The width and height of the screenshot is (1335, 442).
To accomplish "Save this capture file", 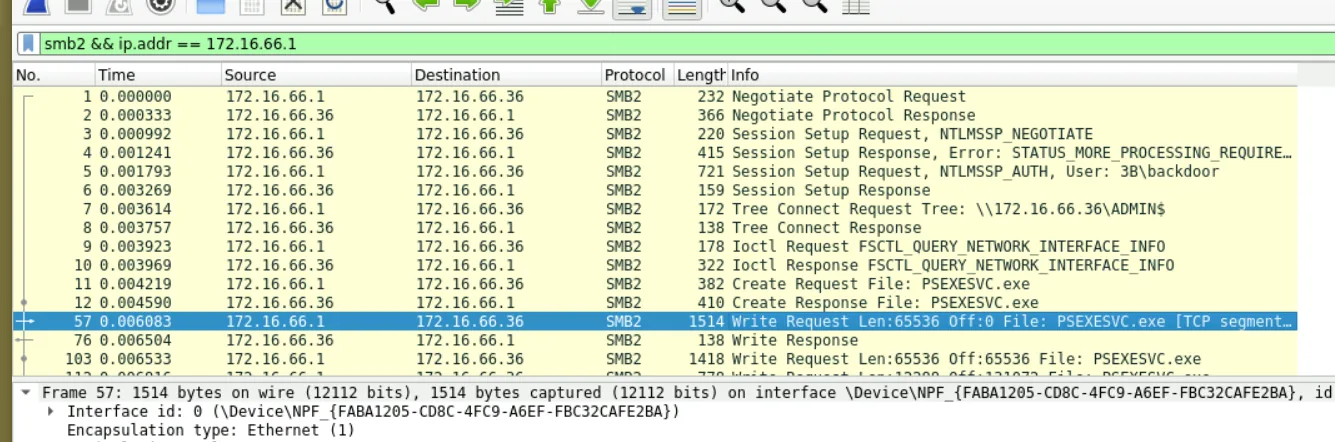I will coord(251,5).
